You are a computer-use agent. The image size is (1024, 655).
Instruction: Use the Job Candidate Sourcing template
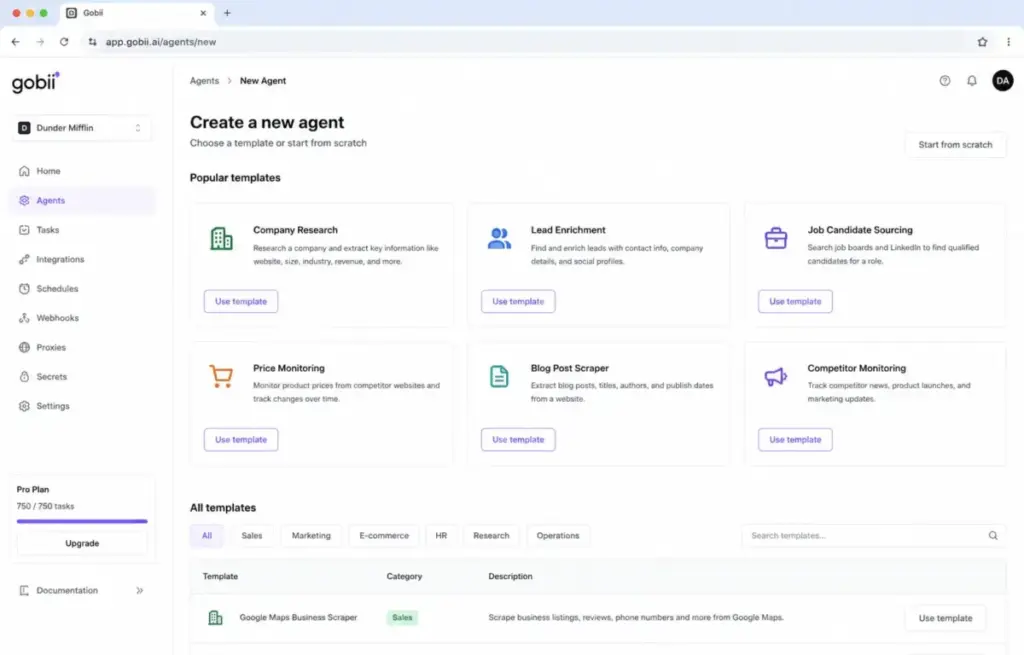[795, 301]
